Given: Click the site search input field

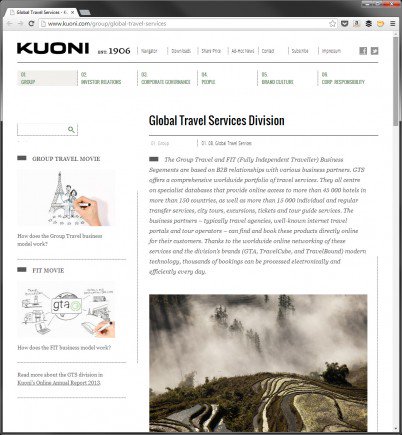Looking at the screenshot, I should click(x=47, y=130).
